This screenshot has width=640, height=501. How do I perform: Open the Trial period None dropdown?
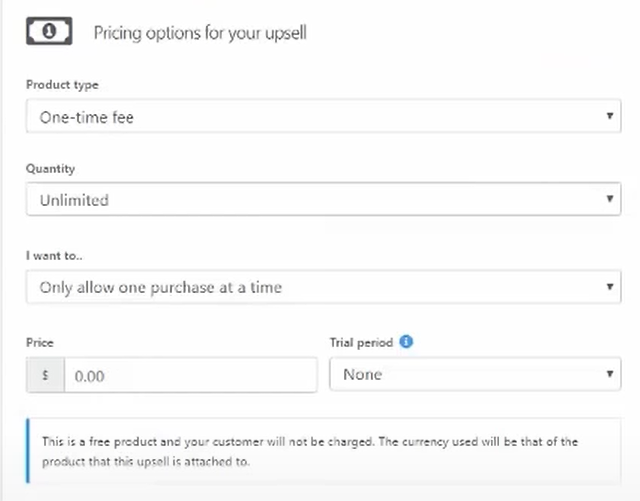coord(476,374)
